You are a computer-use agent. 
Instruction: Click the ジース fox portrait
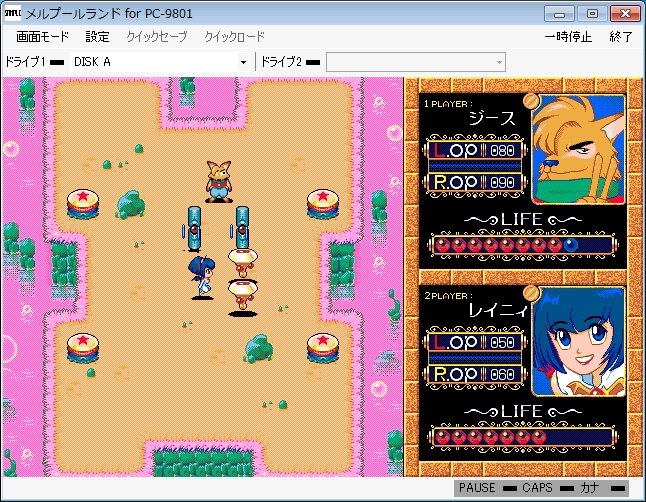click(x=578, y=149)
